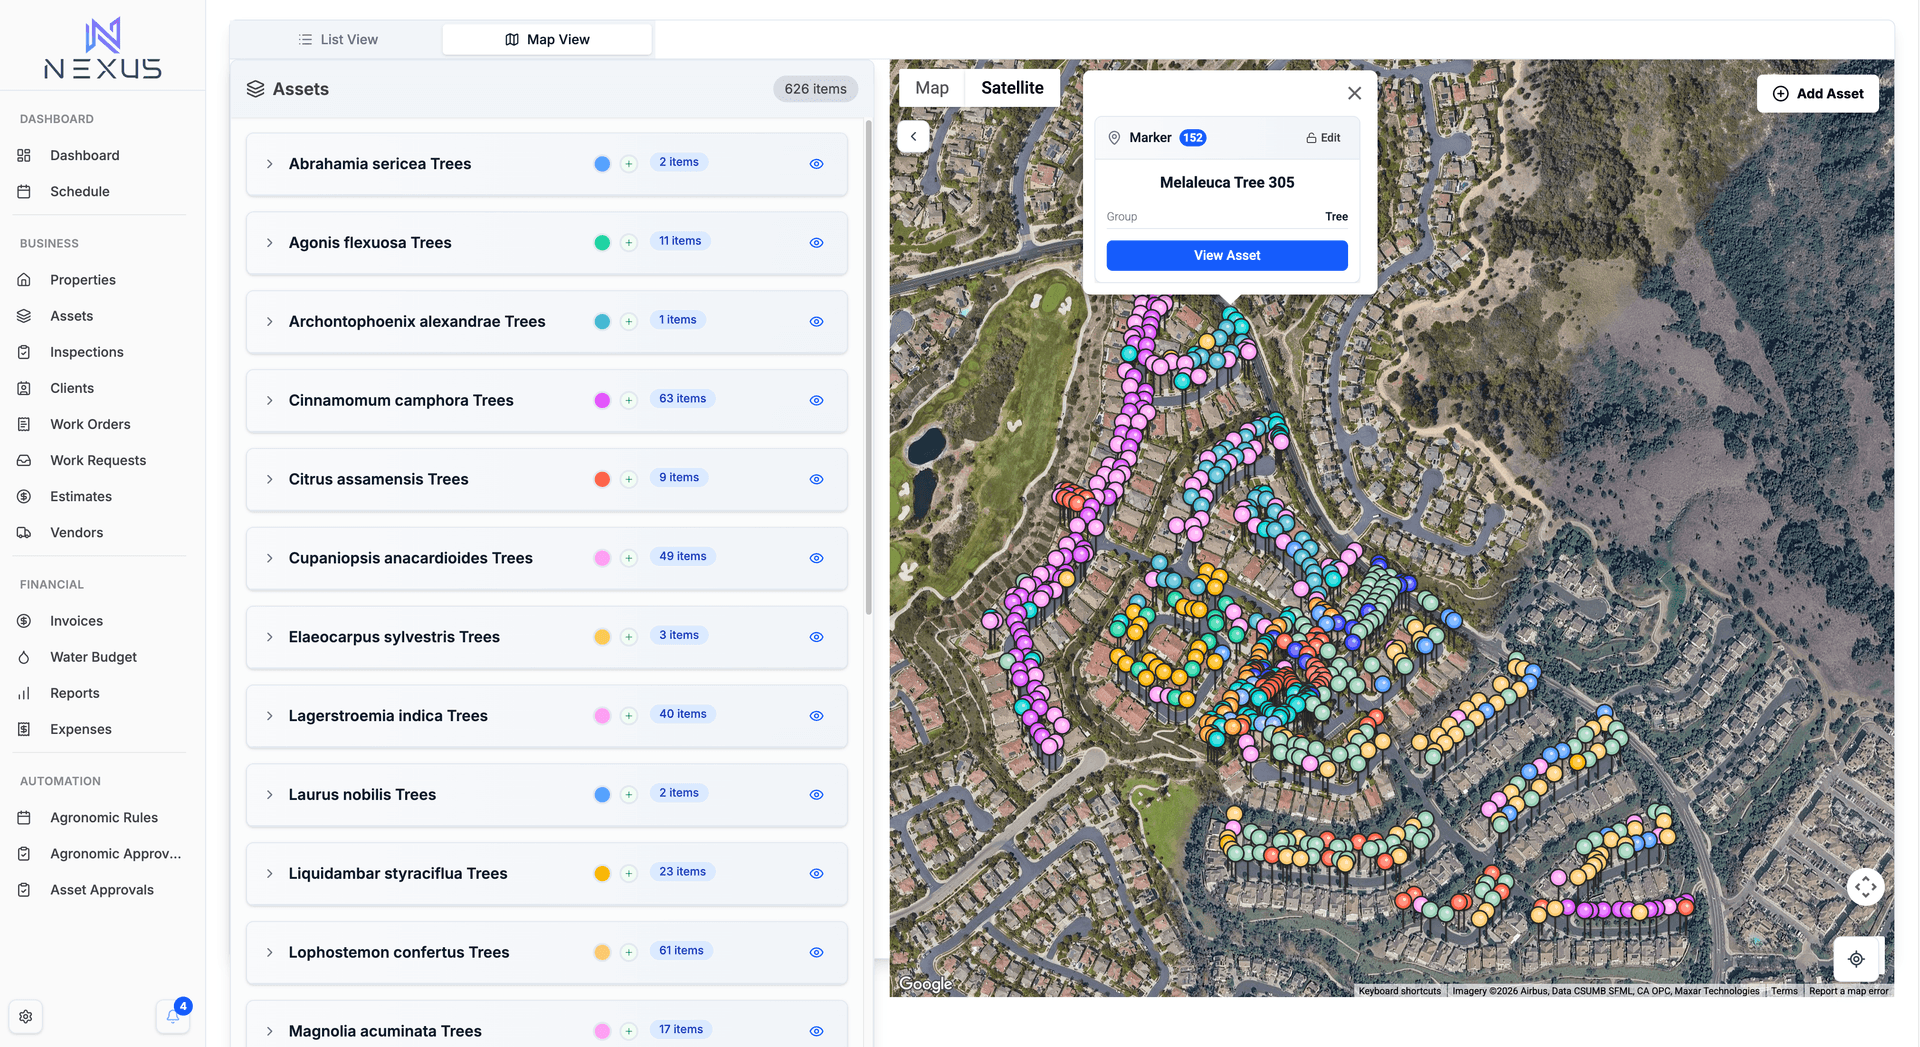This screenshot has width=1920, height=1047.
Task: Open settings via the gear icon
Action: tap(25, 1016)
